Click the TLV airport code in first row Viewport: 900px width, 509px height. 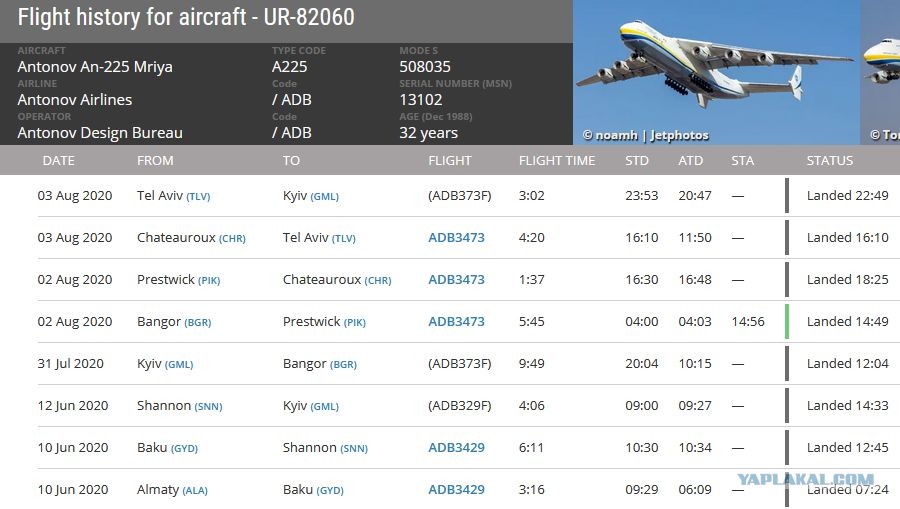tap(198, 196)
